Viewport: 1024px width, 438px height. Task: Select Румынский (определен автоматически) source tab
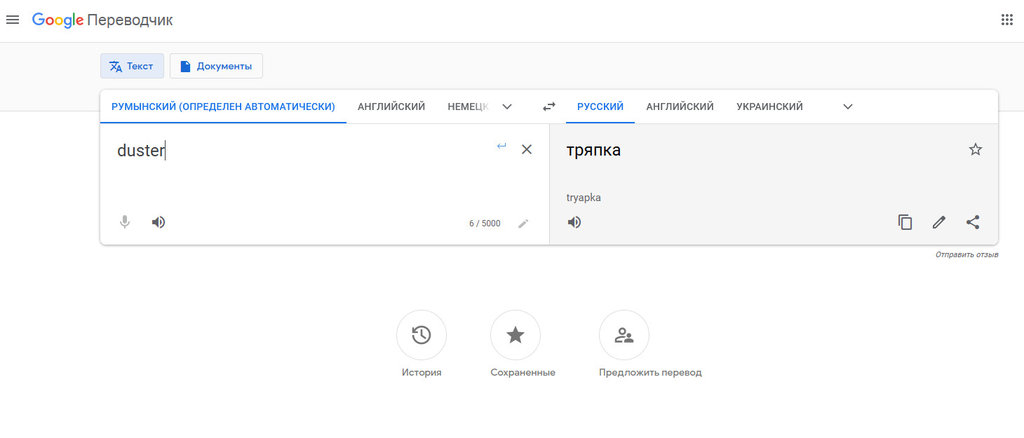[x=223, y=106]
